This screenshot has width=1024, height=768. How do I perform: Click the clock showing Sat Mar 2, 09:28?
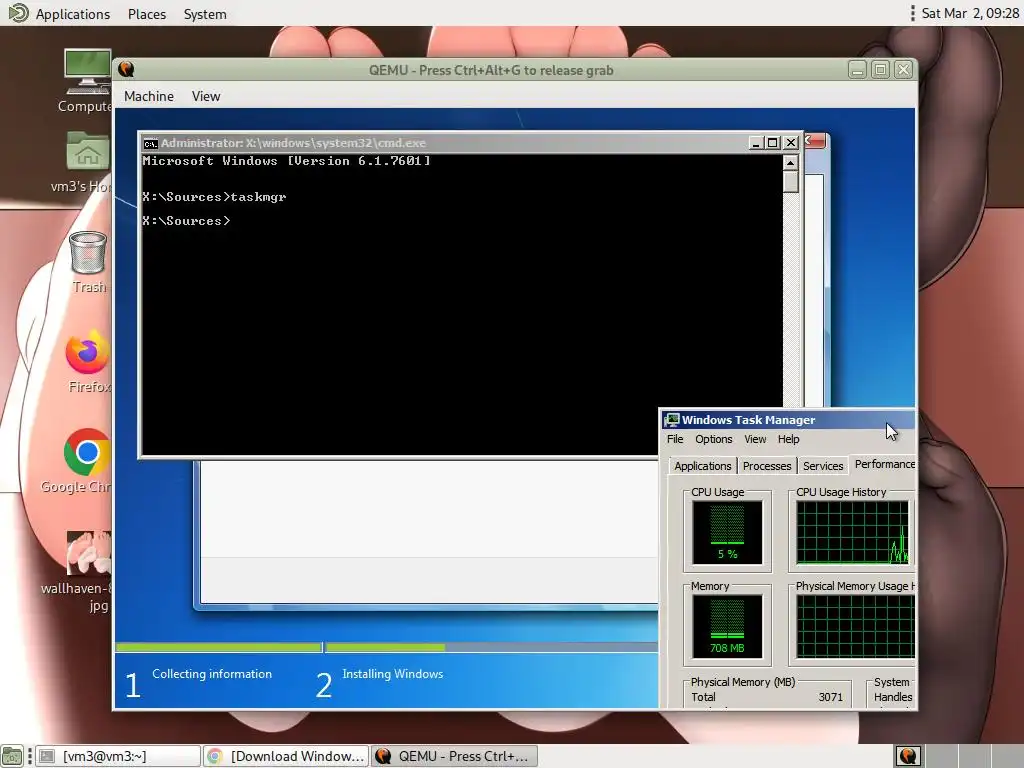point(970,13)
